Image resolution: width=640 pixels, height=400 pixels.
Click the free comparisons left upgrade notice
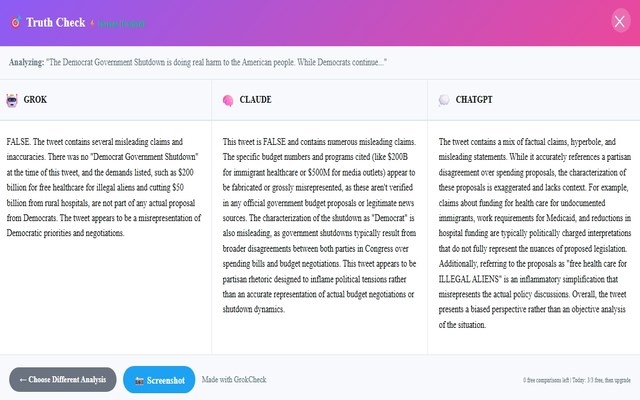coord(577,381)
